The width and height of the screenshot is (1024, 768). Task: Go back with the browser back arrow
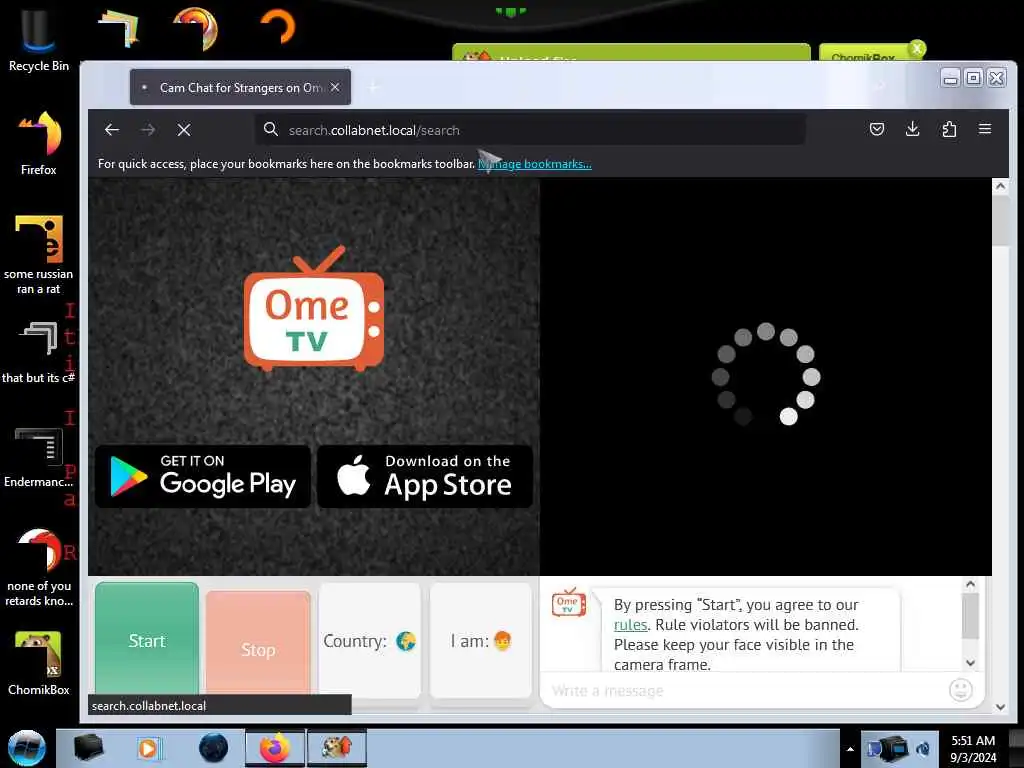tap(112, 130)
